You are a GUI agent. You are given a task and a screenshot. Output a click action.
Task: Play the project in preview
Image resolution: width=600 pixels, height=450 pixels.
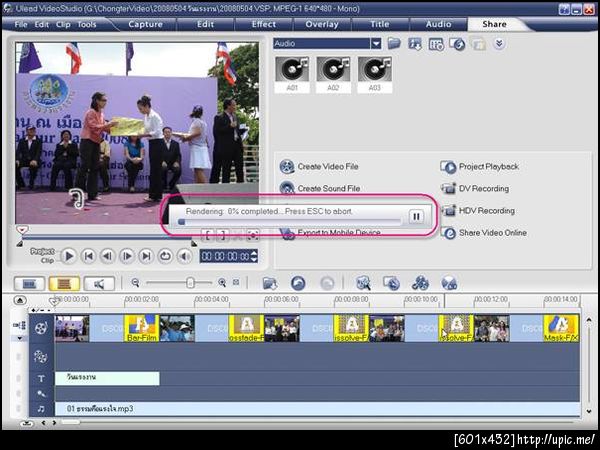click(x=69, y=256)
